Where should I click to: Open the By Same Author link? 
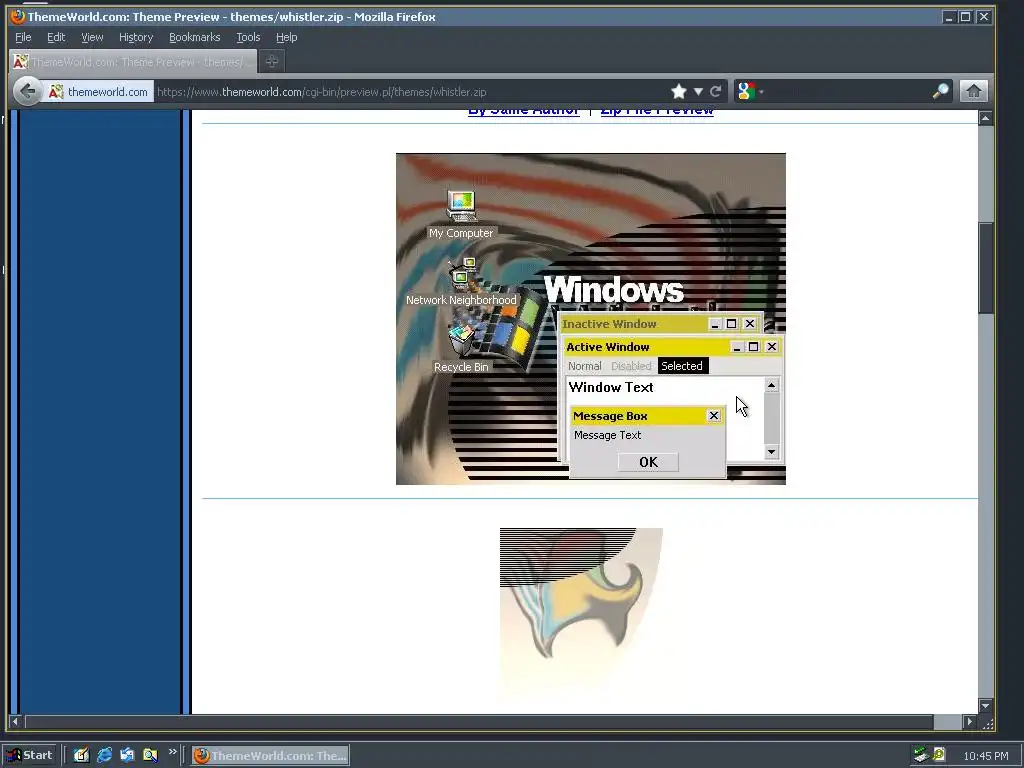(524, 112)
